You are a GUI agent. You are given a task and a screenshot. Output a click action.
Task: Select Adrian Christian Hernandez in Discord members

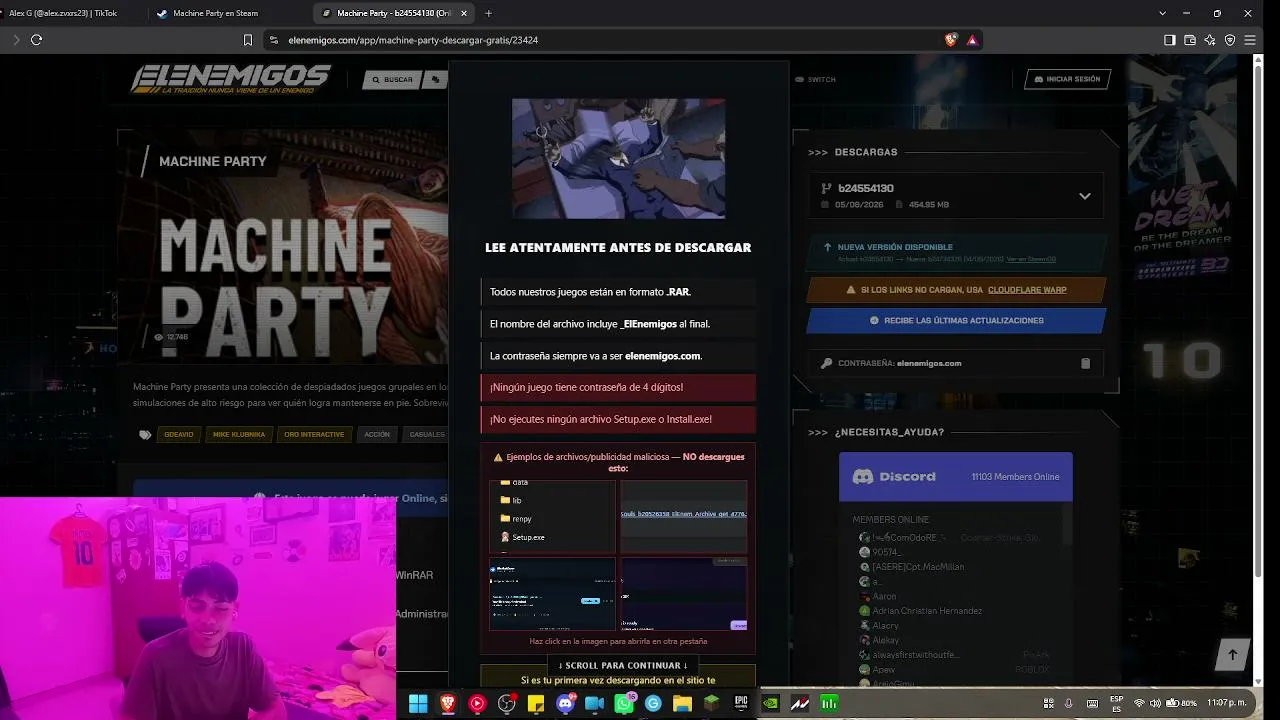point(927,611)
